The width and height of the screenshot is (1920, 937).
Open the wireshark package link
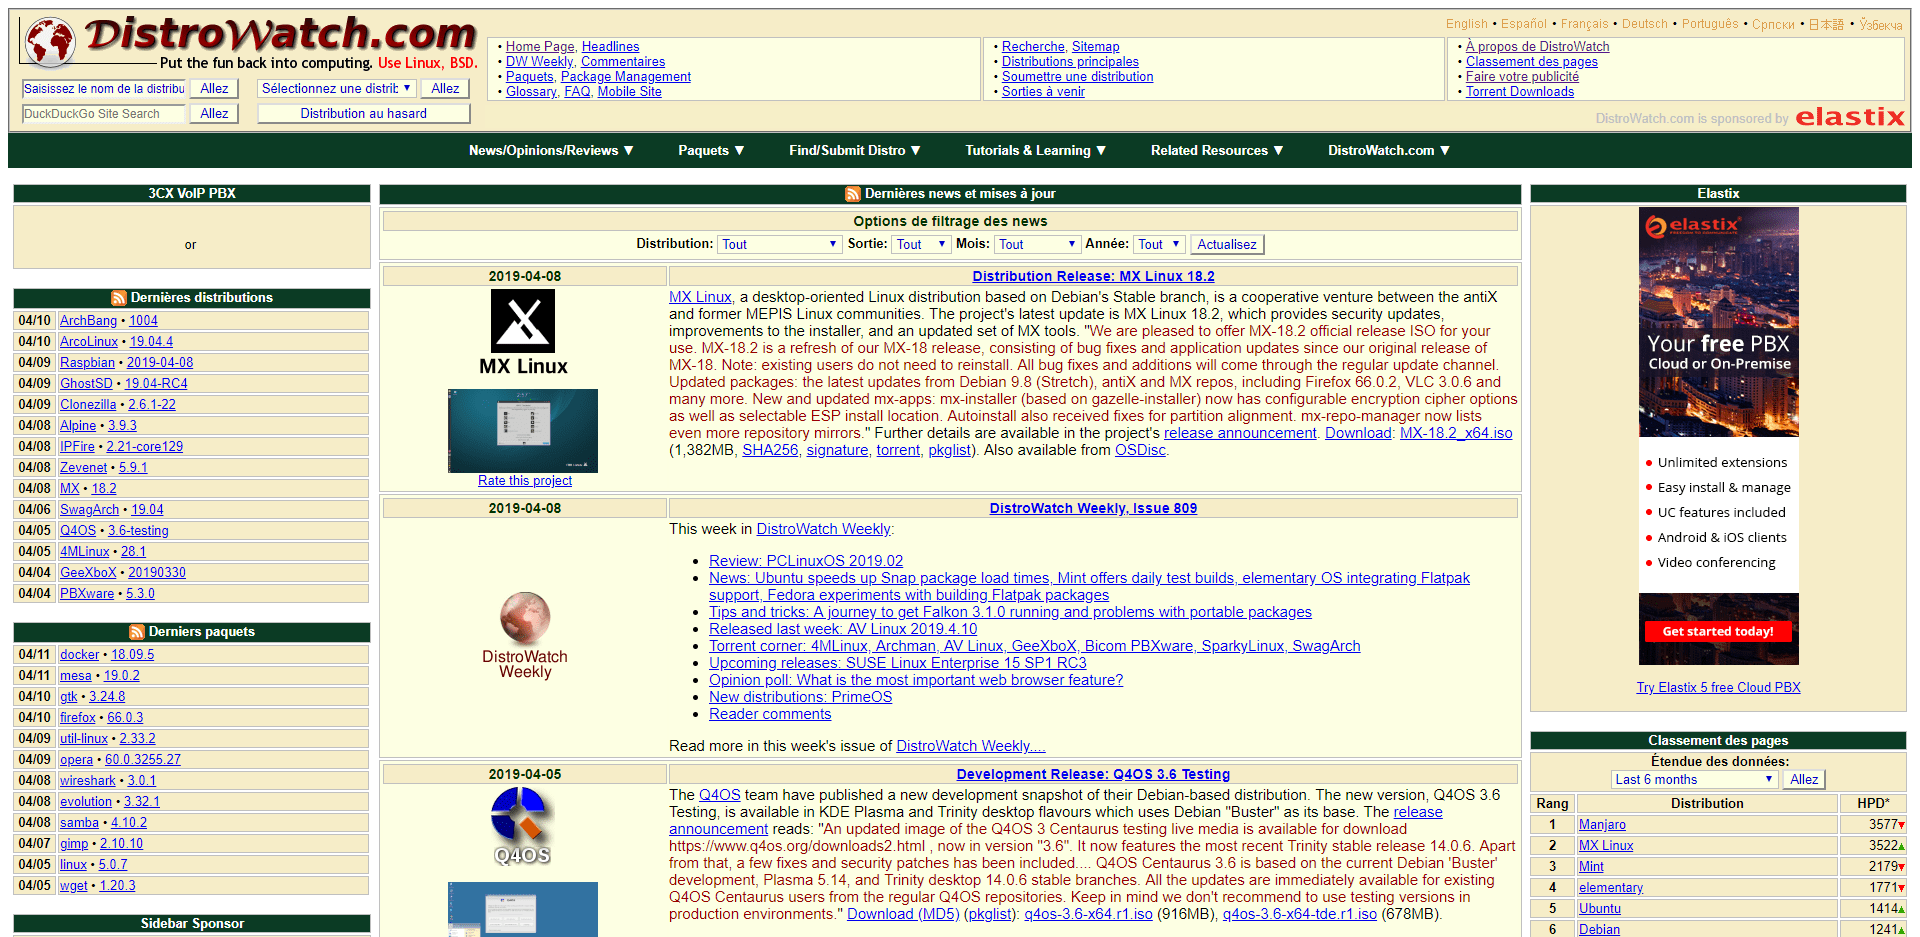click(88, 781)
